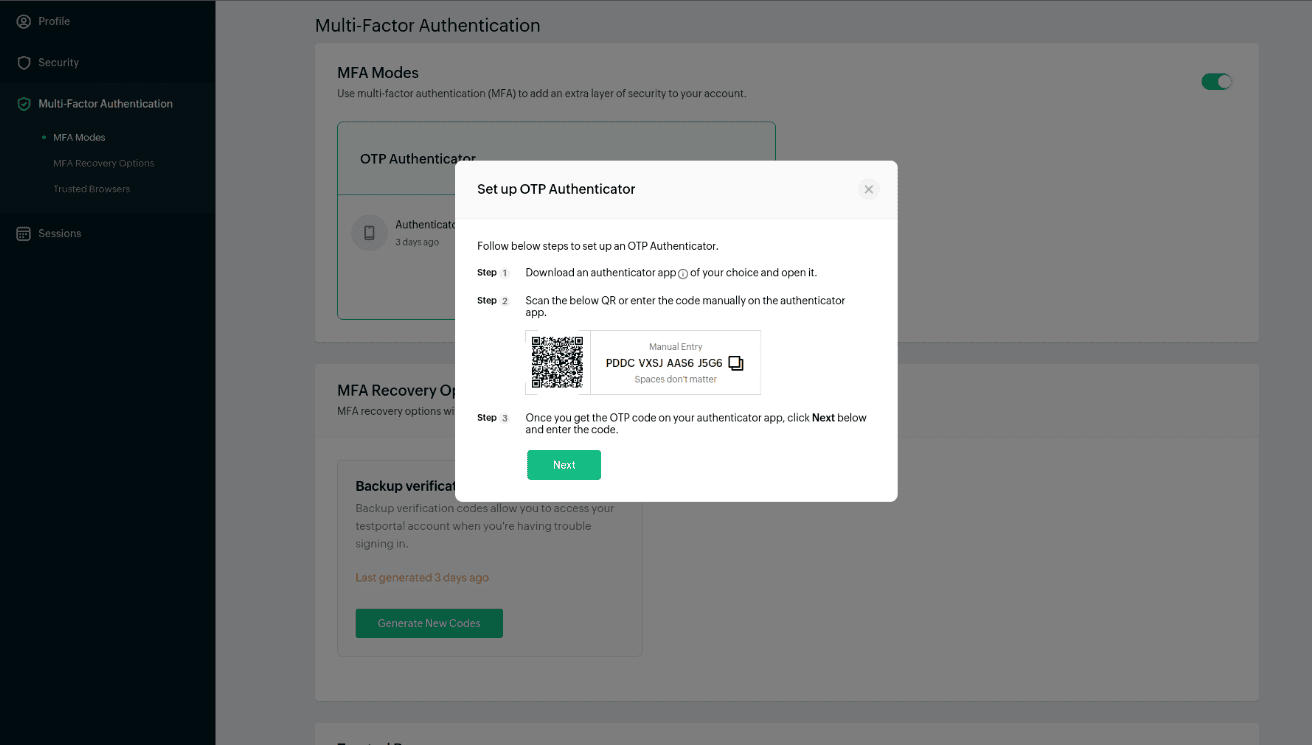The width and height of the screenshot is (1312, 745).
Task: Open the Sessions page
Action: pyautogui.click(x=60, y=234)
